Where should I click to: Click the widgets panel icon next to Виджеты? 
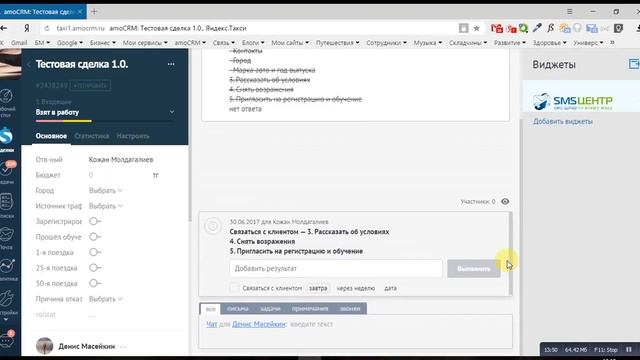pyautogui.click(x=634, y=64)
